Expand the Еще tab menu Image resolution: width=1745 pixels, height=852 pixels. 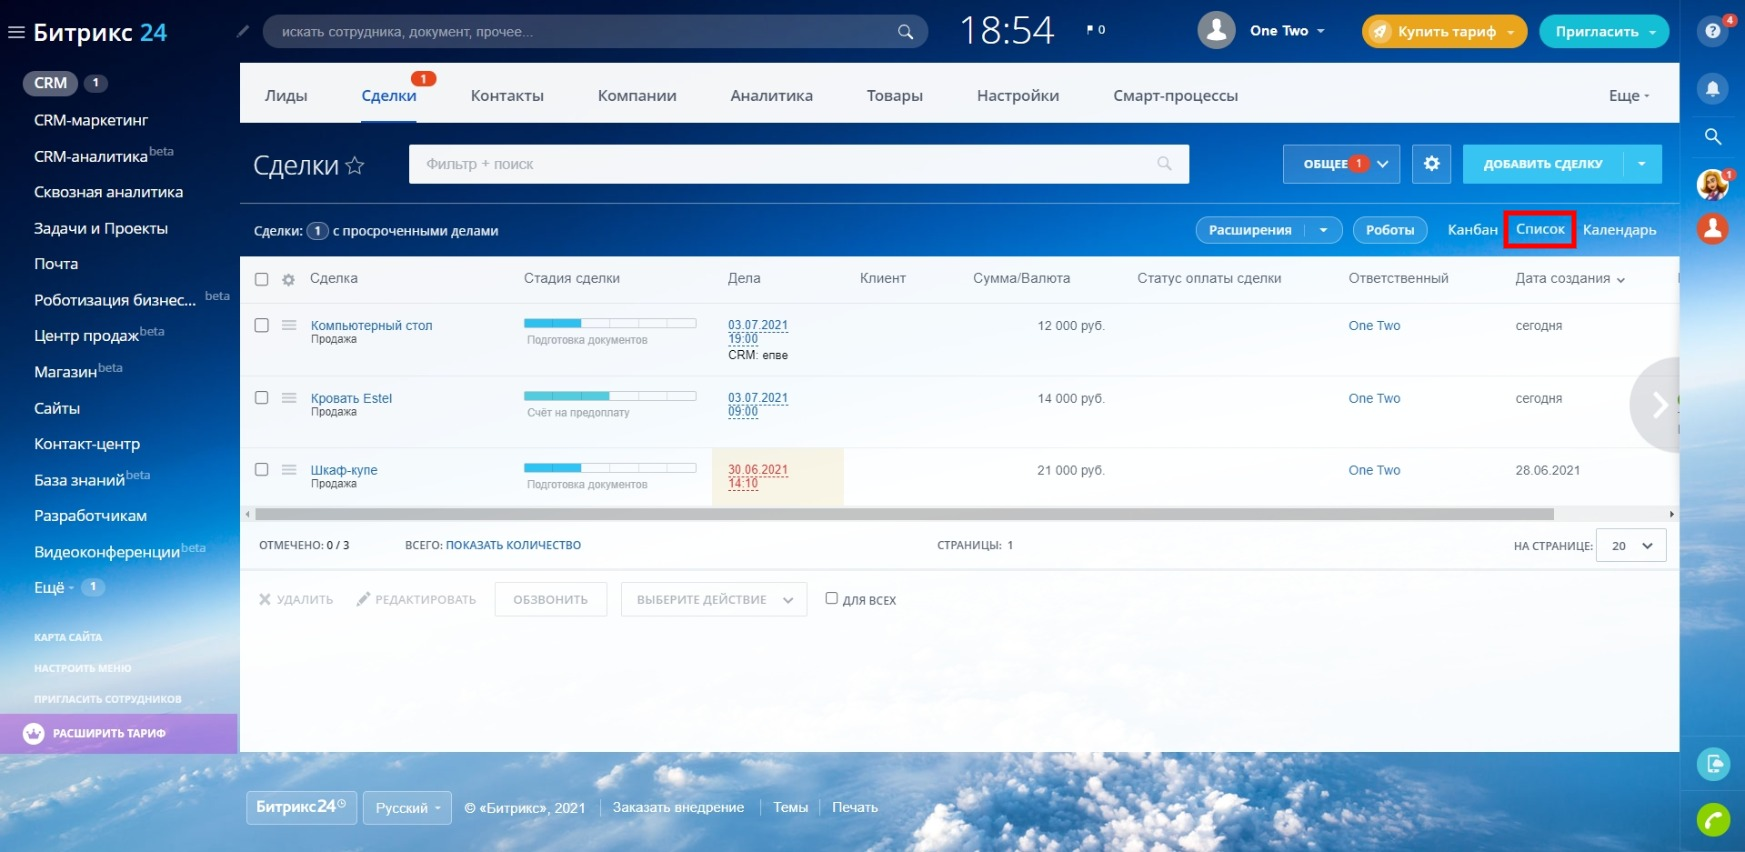[x=1629, y=96]
